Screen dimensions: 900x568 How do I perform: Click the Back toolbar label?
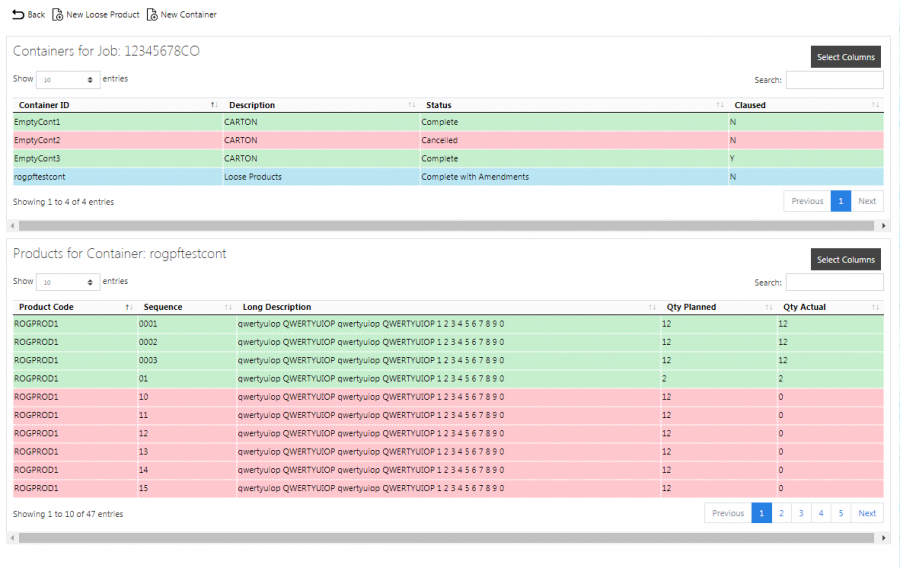tap(36, 14)
